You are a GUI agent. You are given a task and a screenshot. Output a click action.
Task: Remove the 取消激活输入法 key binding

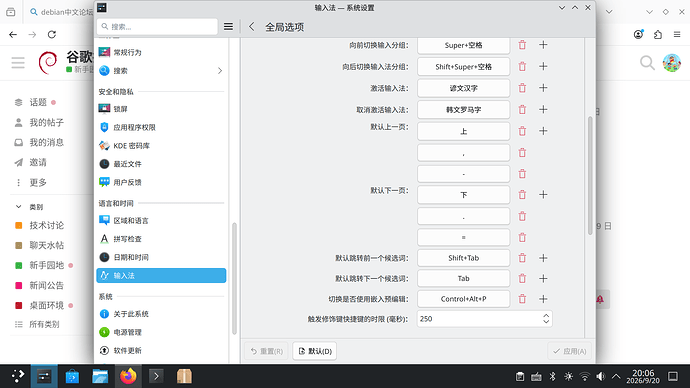[x=522, y=110]
